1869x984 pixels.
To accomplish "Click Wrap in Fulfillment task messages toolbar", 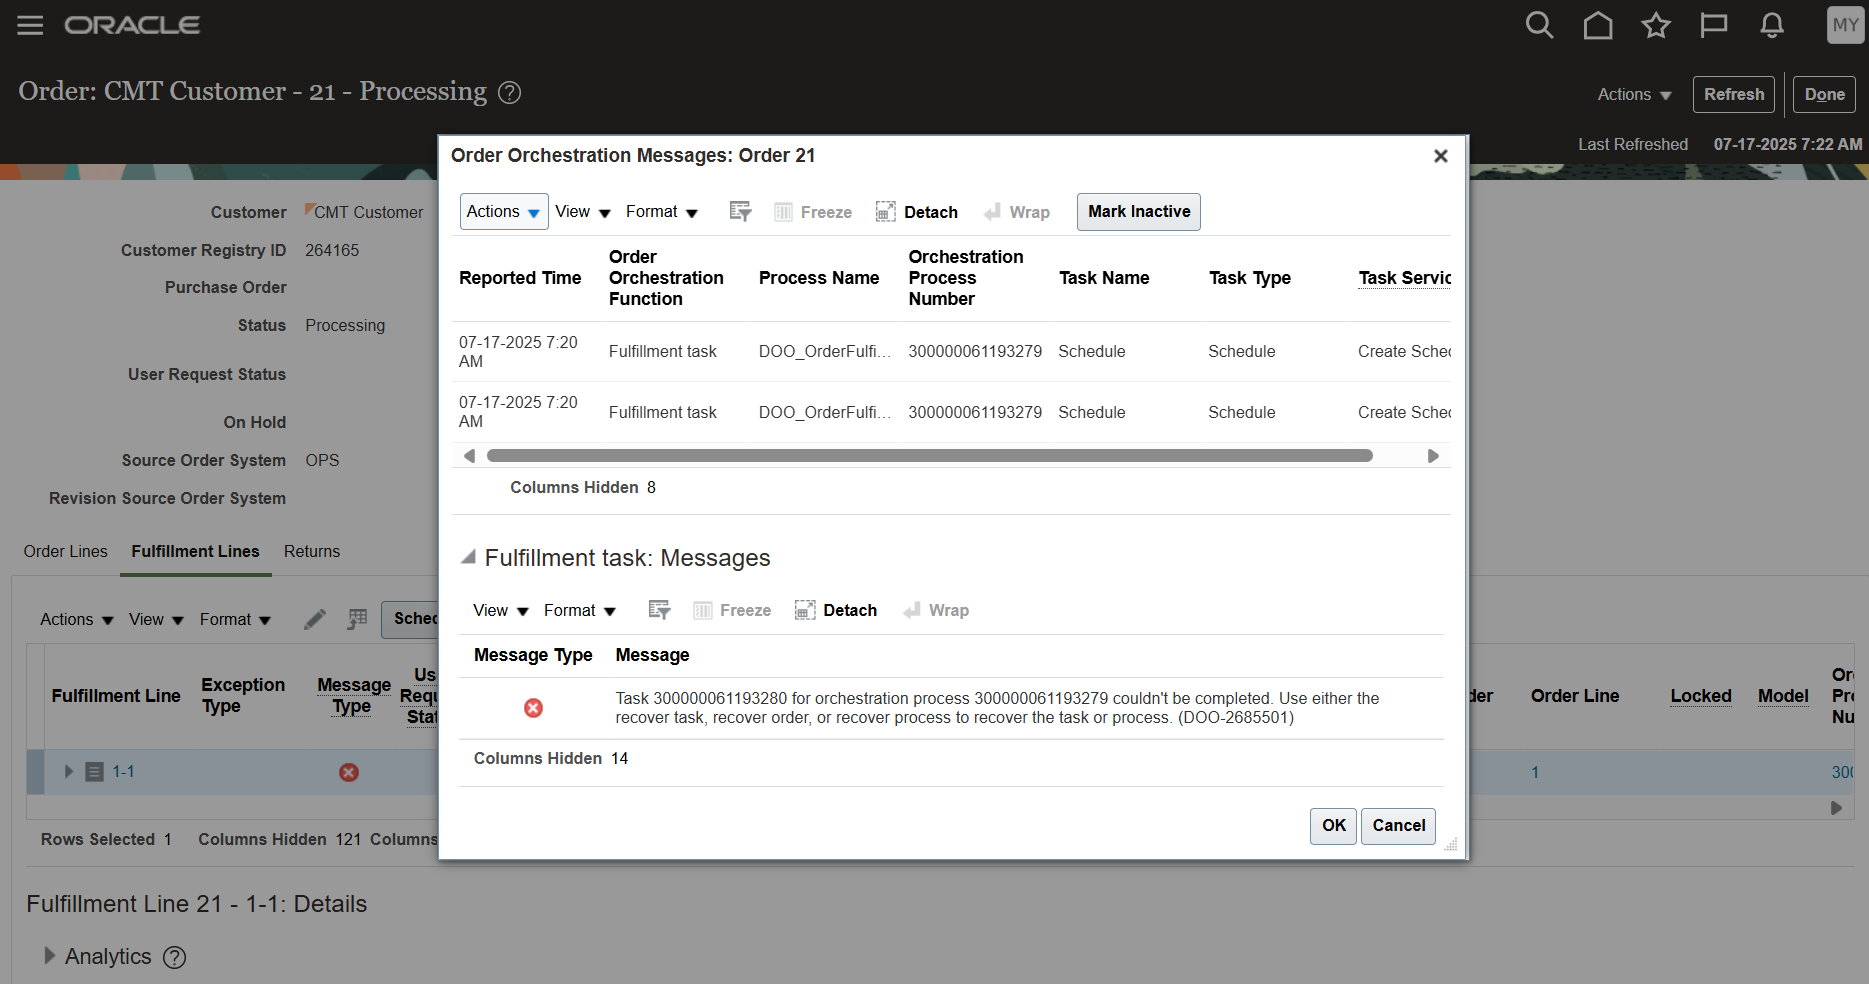I will pyautogui.click(x=936, y=610).
